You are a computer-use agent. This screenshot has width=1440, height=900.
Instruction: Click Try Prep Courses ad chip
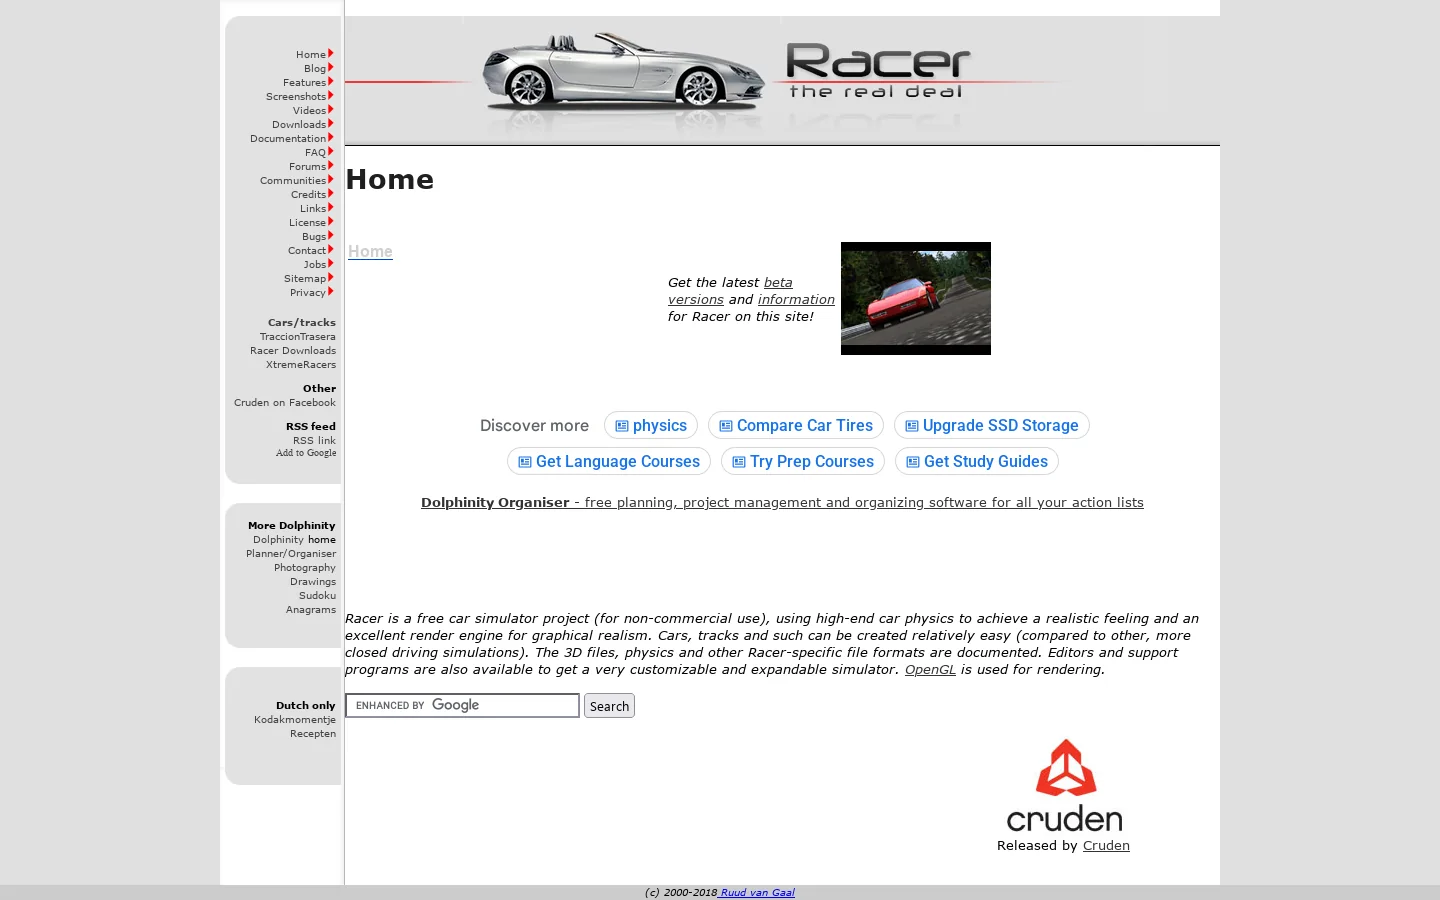tap(803, 462)
